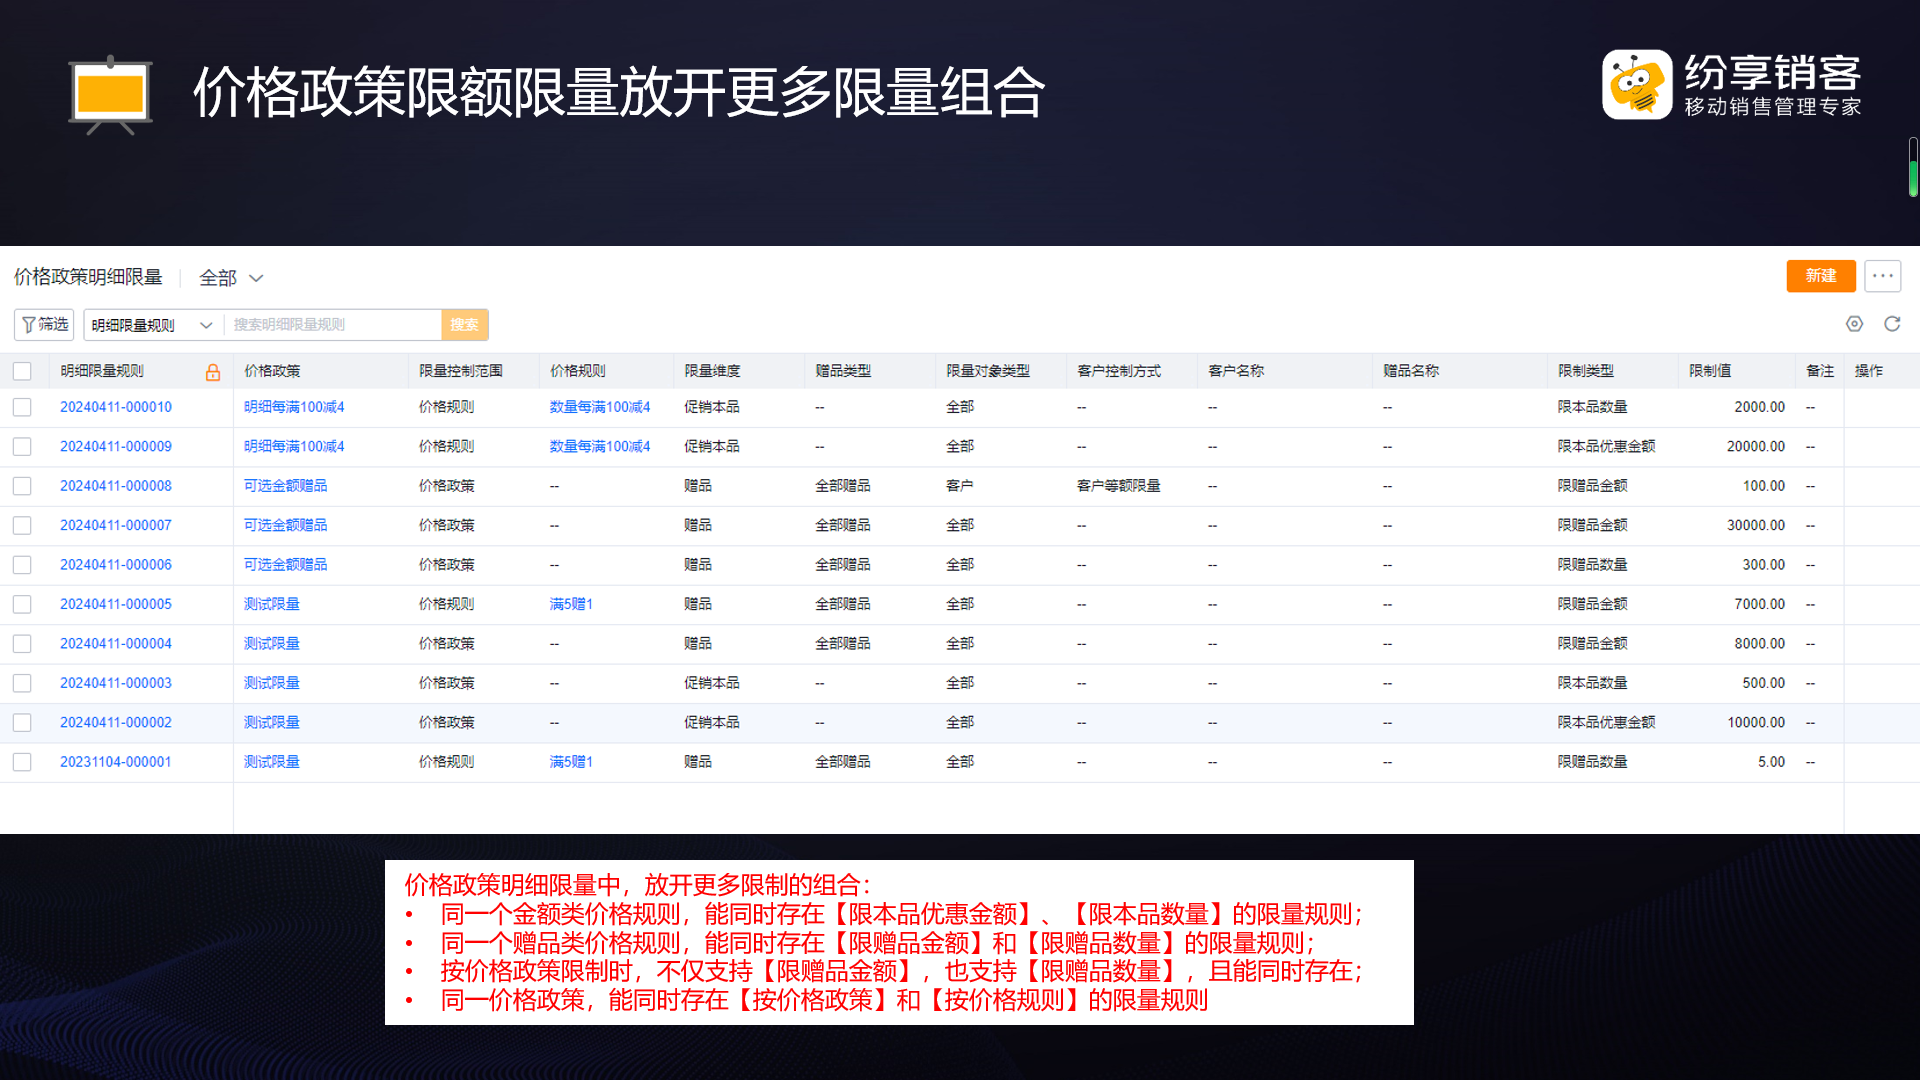The width and height of the screenshot is (1920, 1080).
Task: Click the refresh icon above the 操作 column
Action: (x=1892, y=324)
